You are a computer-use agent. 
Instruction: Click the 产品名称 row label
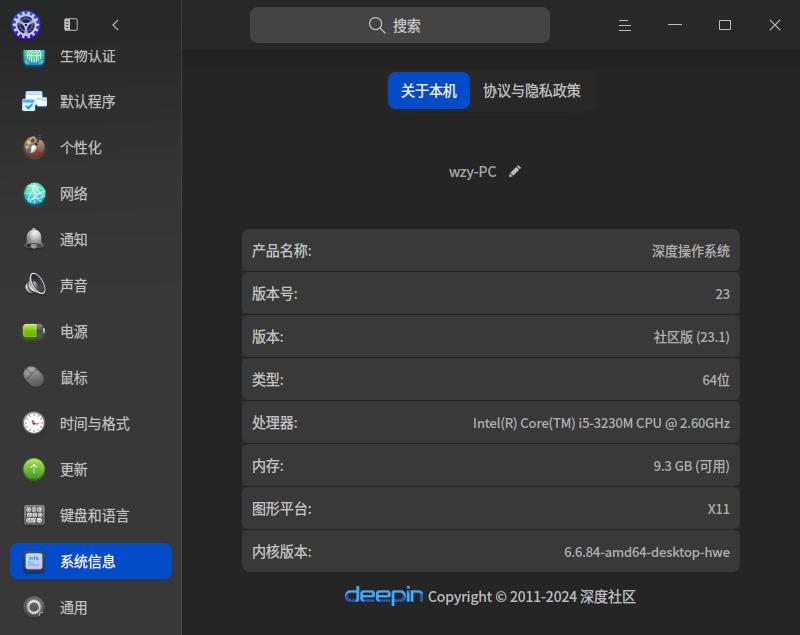pyautogui.click(x=282, y=250)
